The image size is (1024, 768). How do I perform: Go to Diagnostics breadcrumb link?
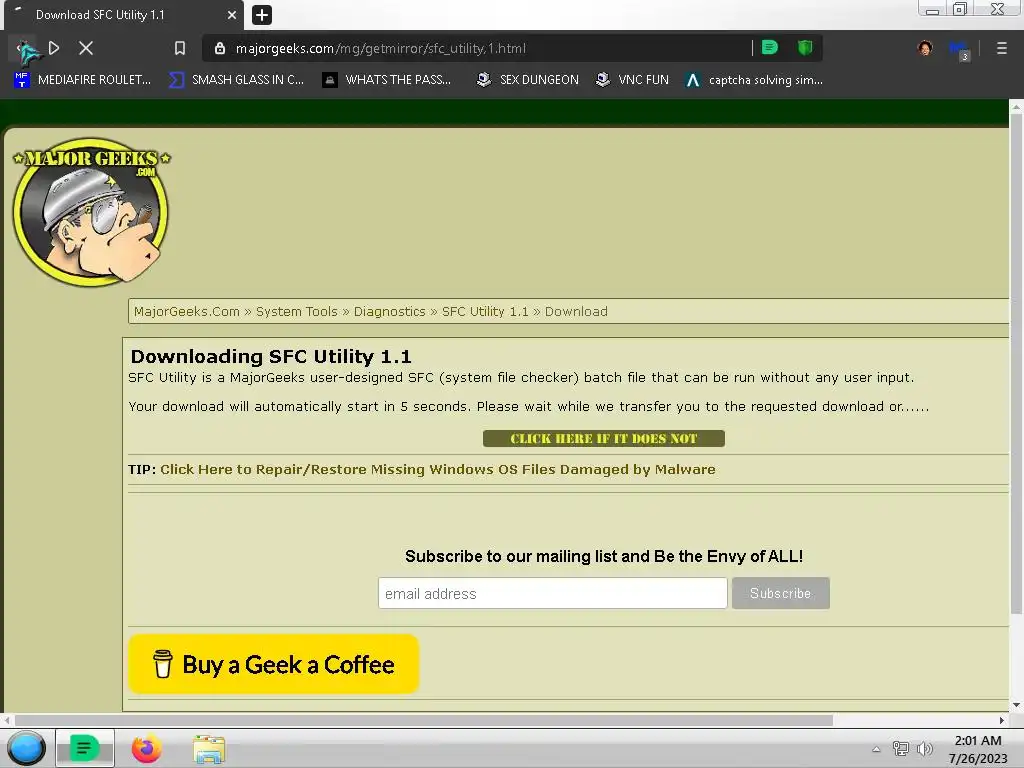[389, 312]
